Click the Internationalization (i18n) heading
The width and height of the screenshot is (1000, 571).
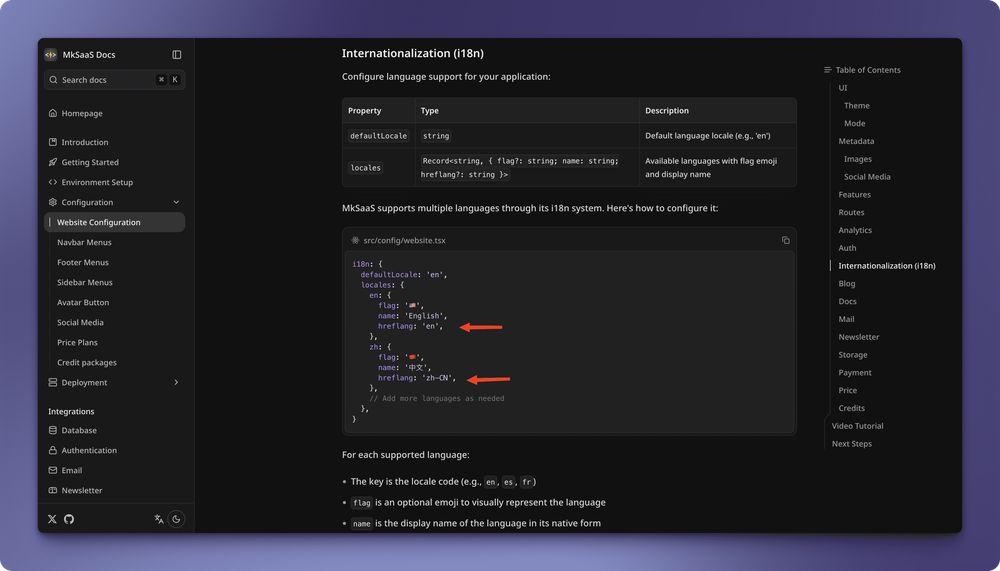point(413,54)
